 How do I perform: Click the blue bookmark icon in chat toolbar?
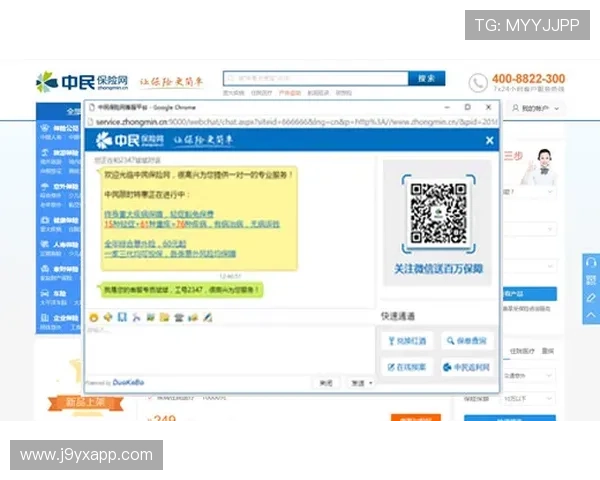tap(122, 317)
